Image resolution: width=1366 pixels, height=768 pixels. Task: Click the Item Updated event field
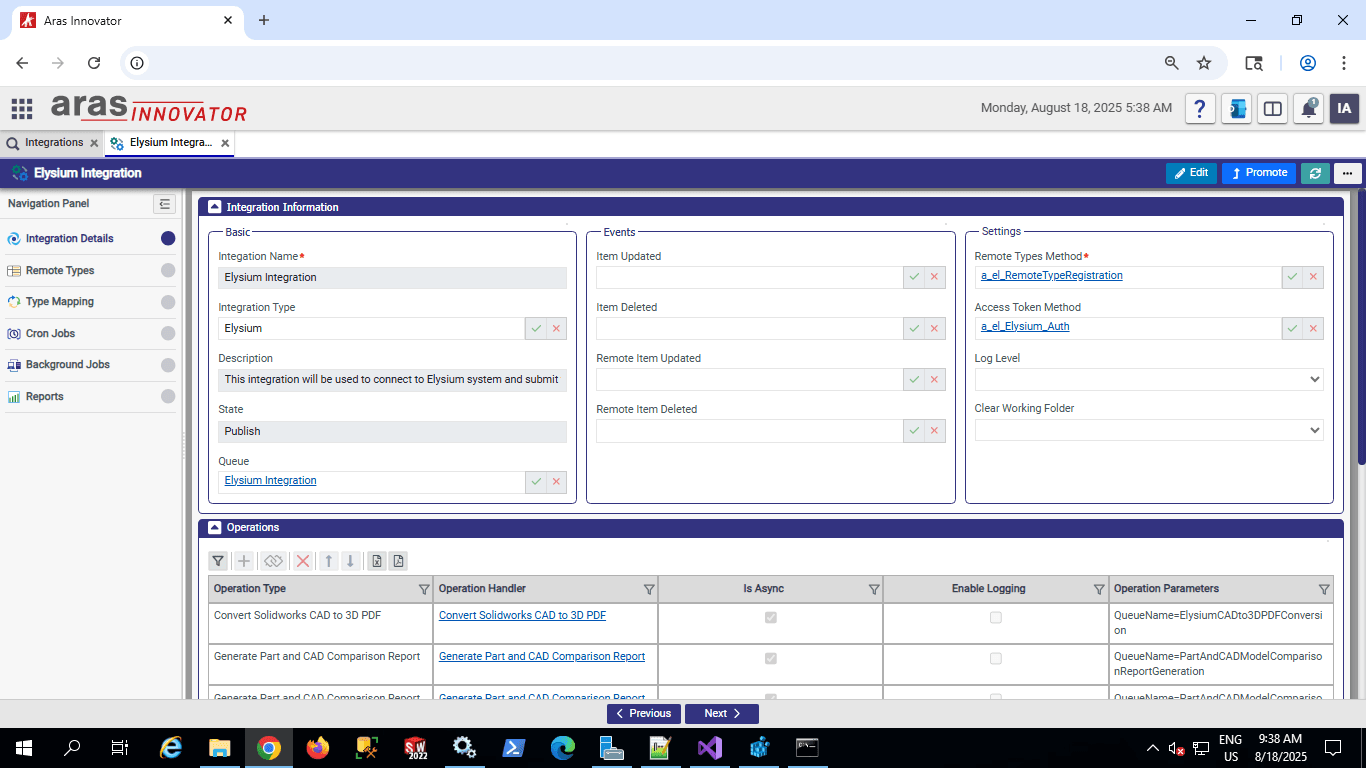(x=750, y=277)
